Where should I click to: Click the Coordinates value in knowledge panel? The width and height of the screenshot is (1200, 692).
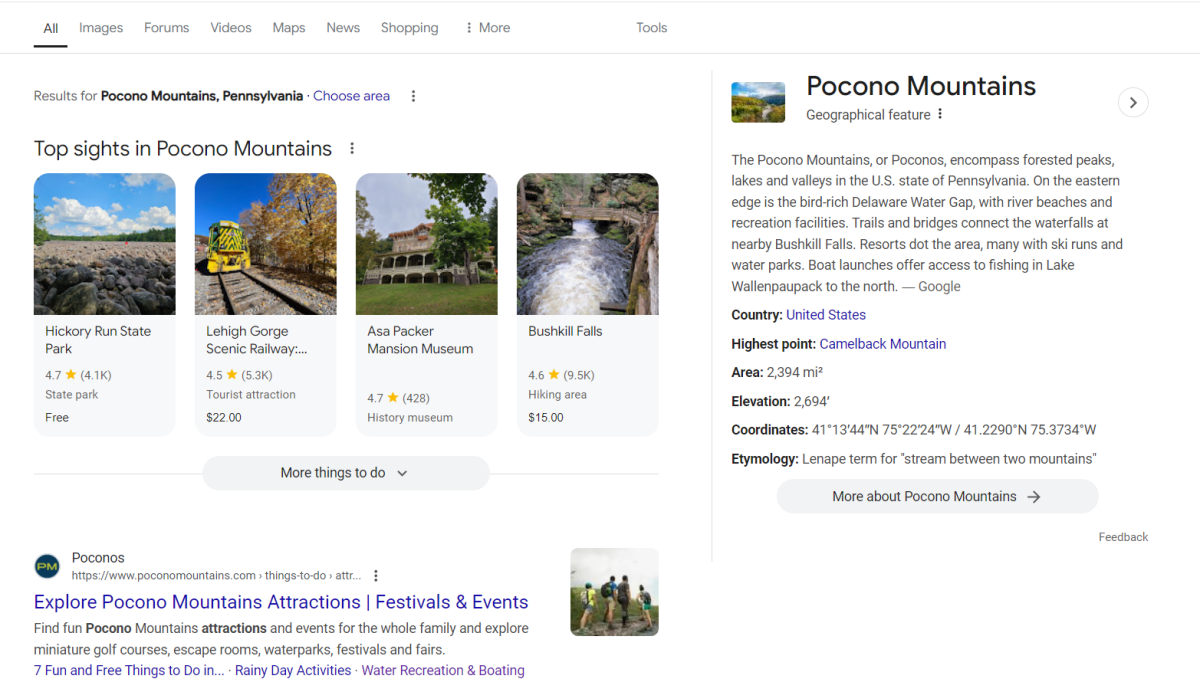(954, 430)
